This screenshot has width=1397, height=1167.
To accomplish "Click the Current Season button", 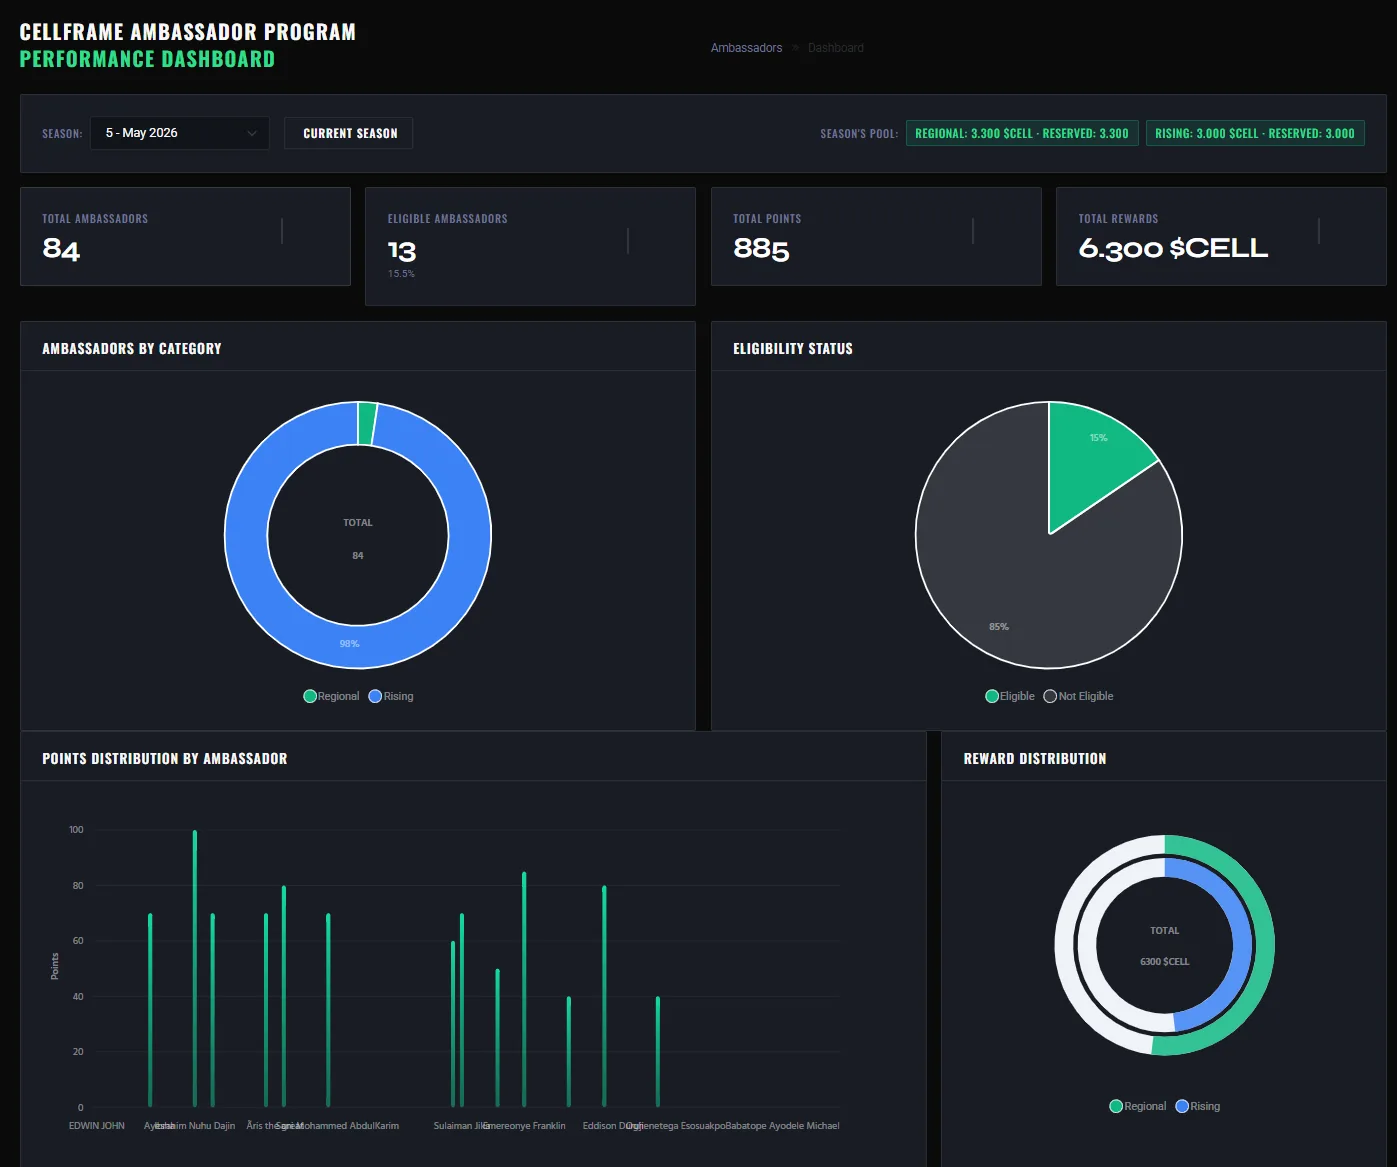I will tap(349, 133).
